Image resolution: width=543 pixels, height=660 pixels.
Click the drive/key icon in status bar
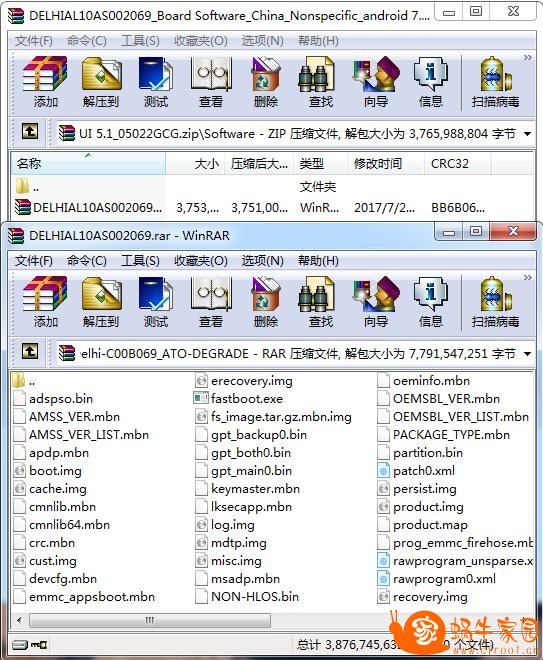point(30,644)
